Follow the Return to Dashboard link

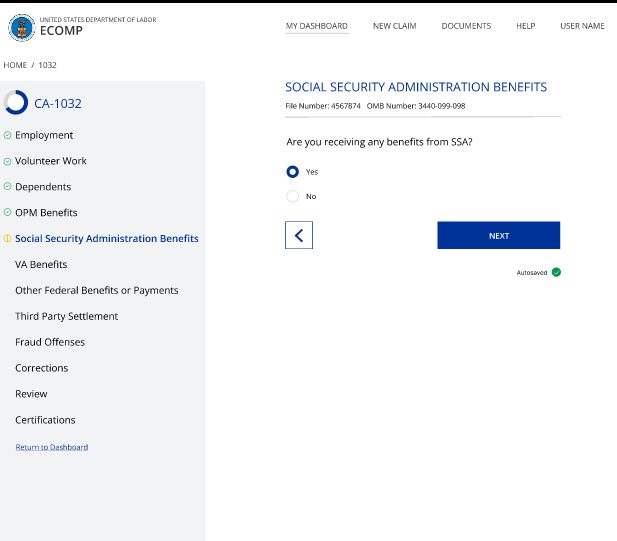(x=52, y=447)
